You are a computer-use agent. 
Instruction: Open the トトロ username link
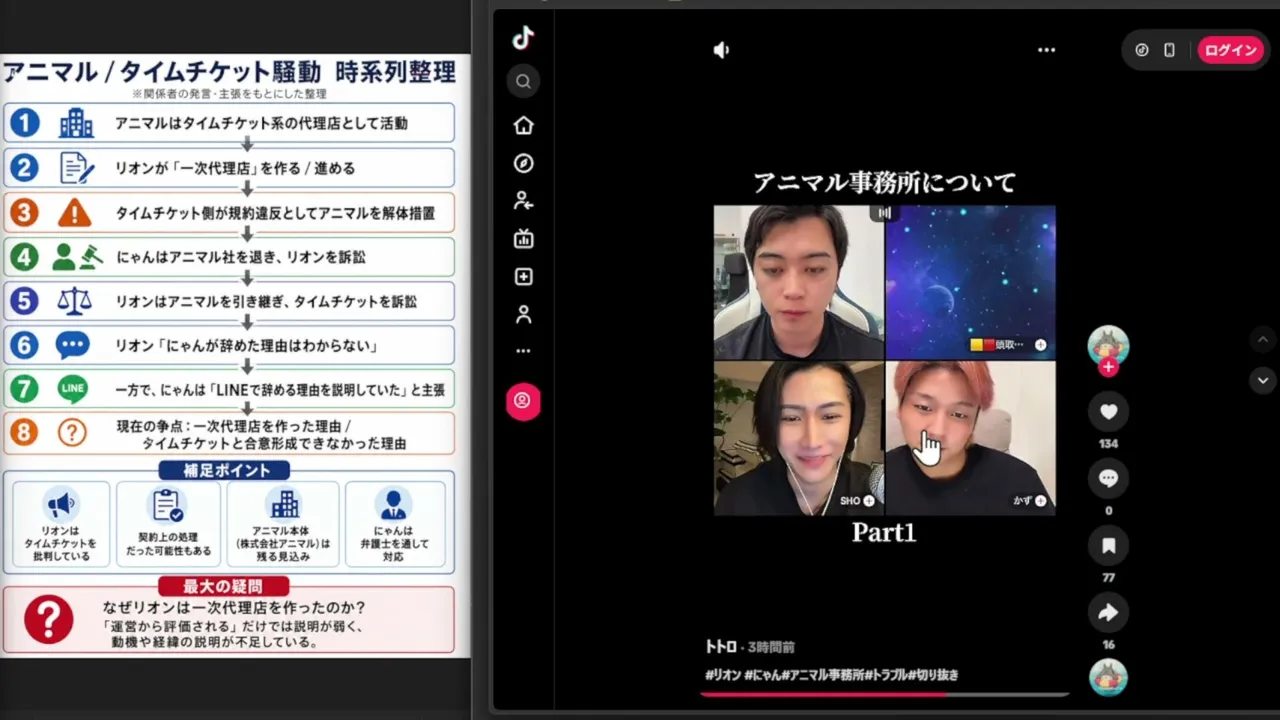point(720,647)
